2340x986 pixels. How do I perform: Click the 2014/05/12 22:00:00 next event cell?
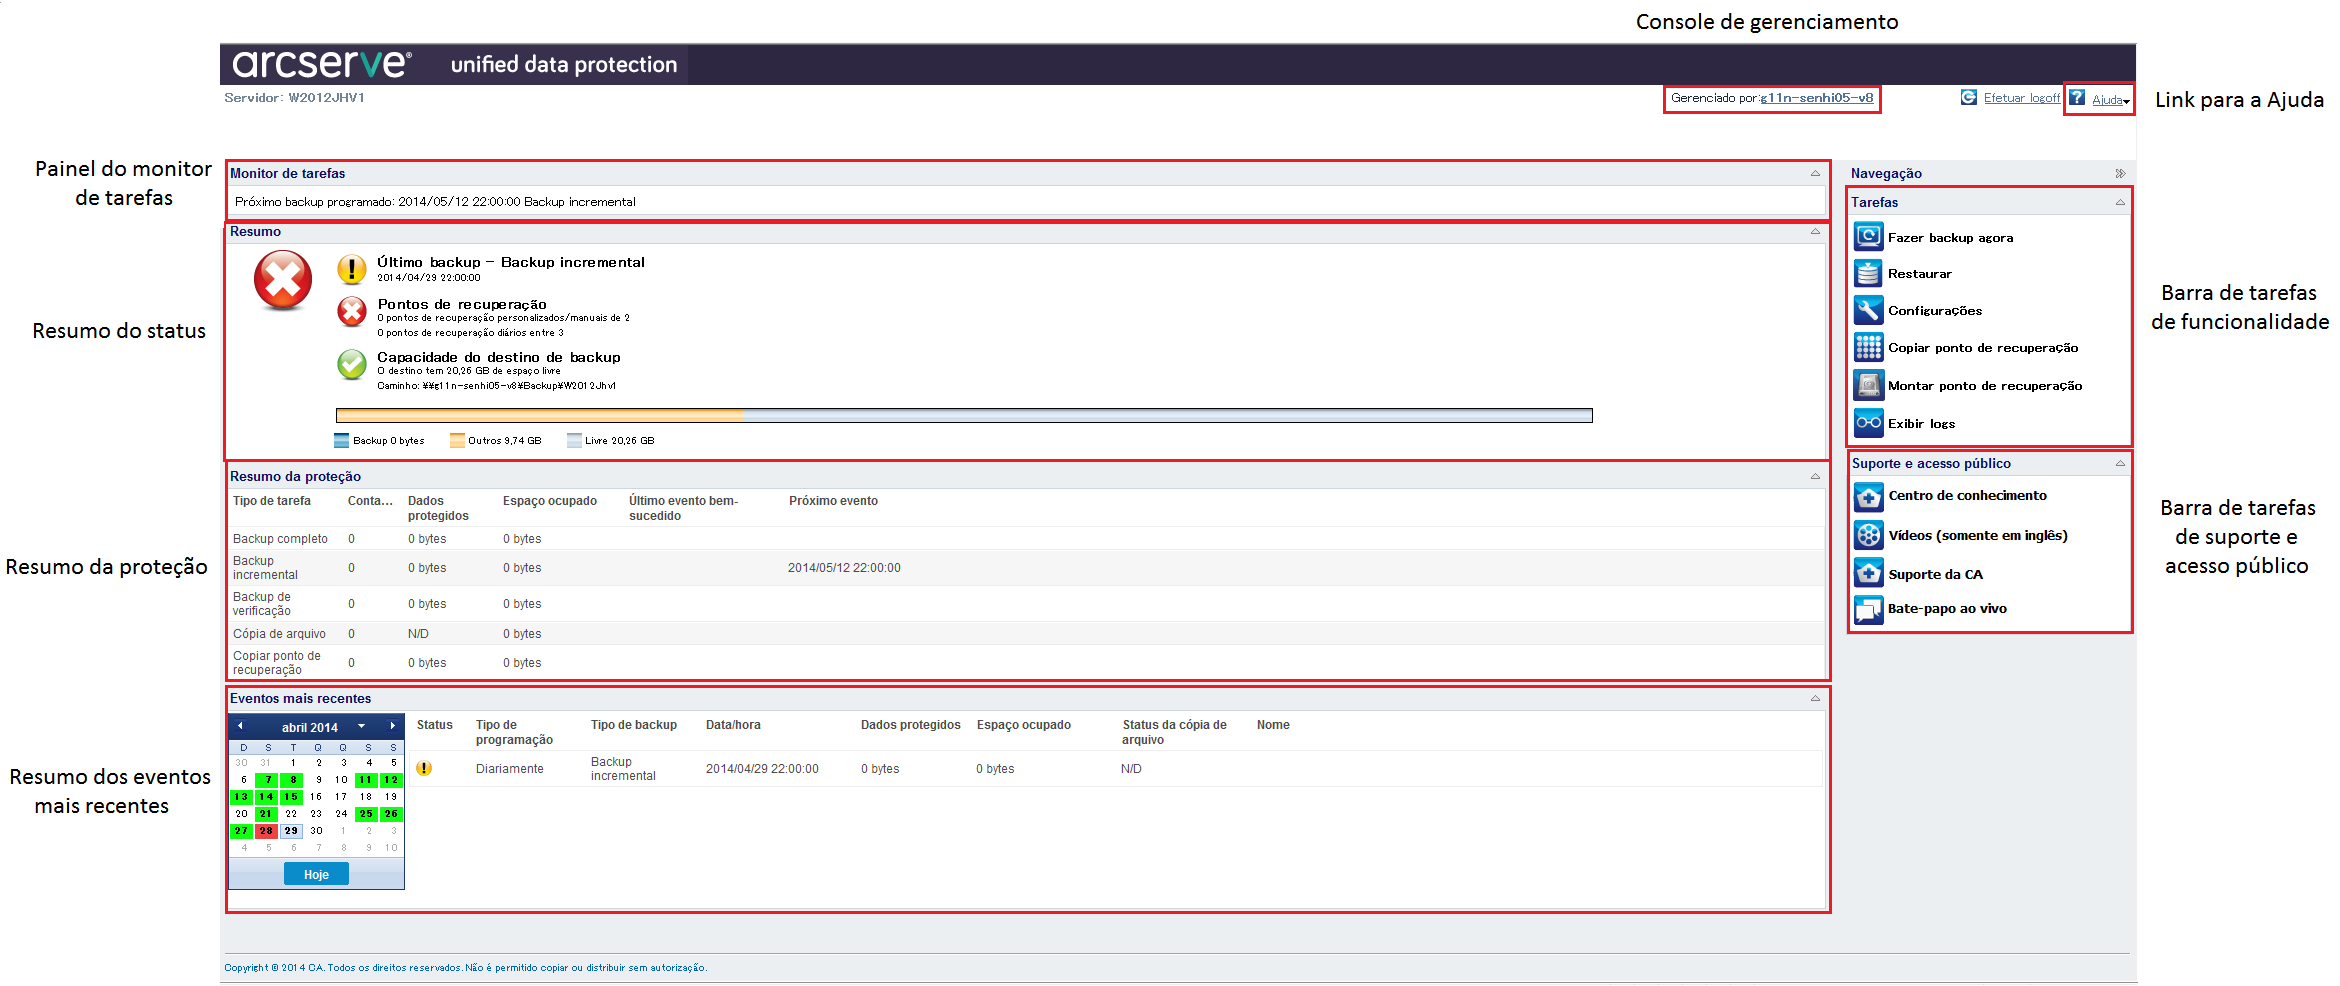click(844, 568)
